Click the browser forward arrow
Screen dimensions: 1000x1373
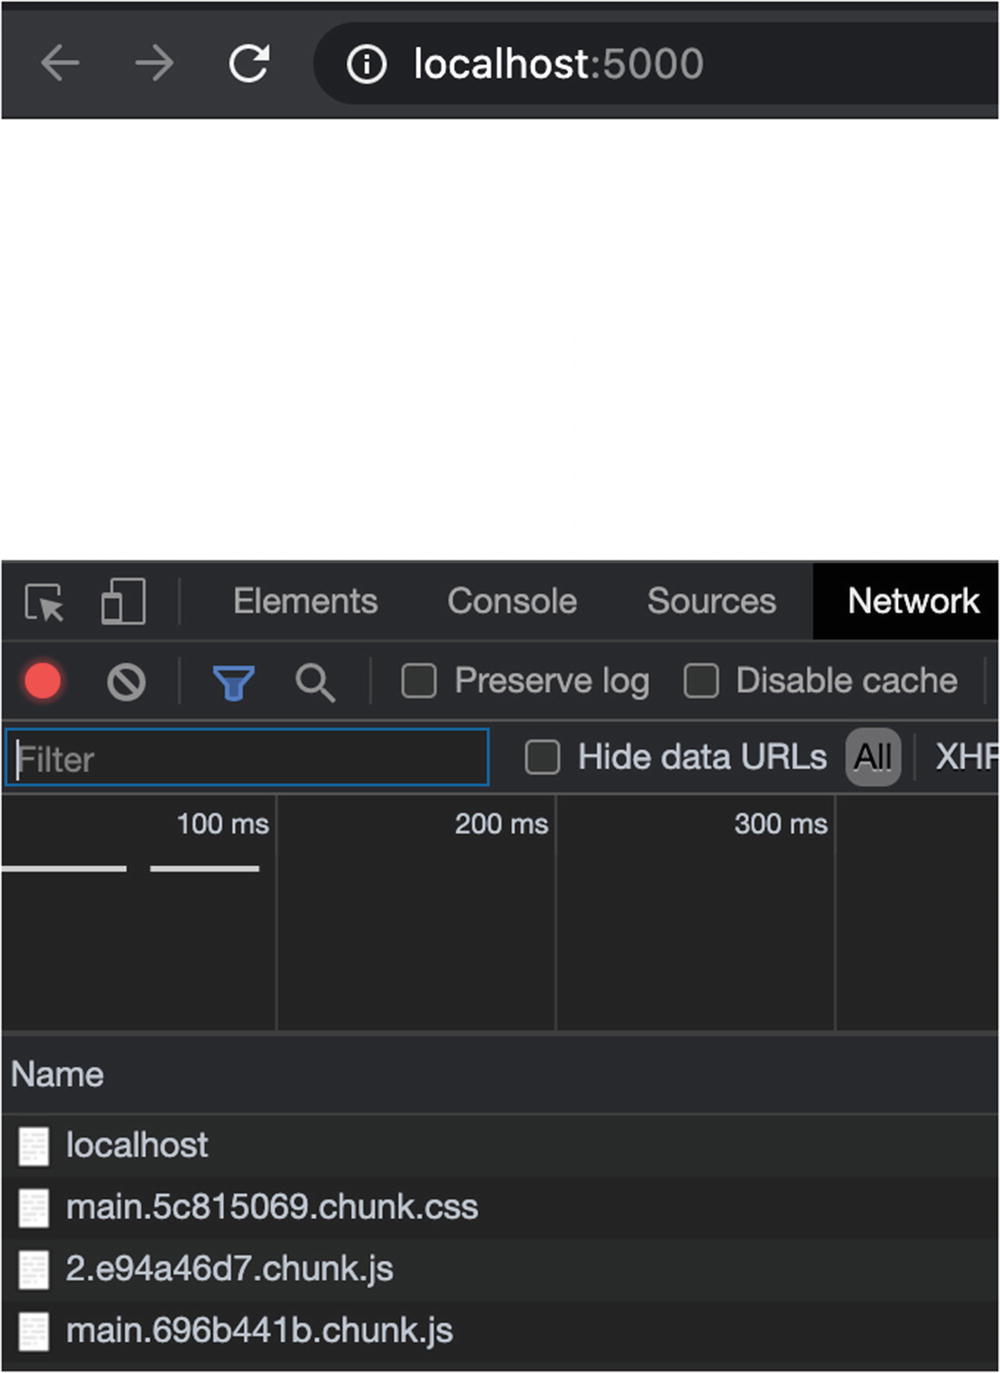154,64
